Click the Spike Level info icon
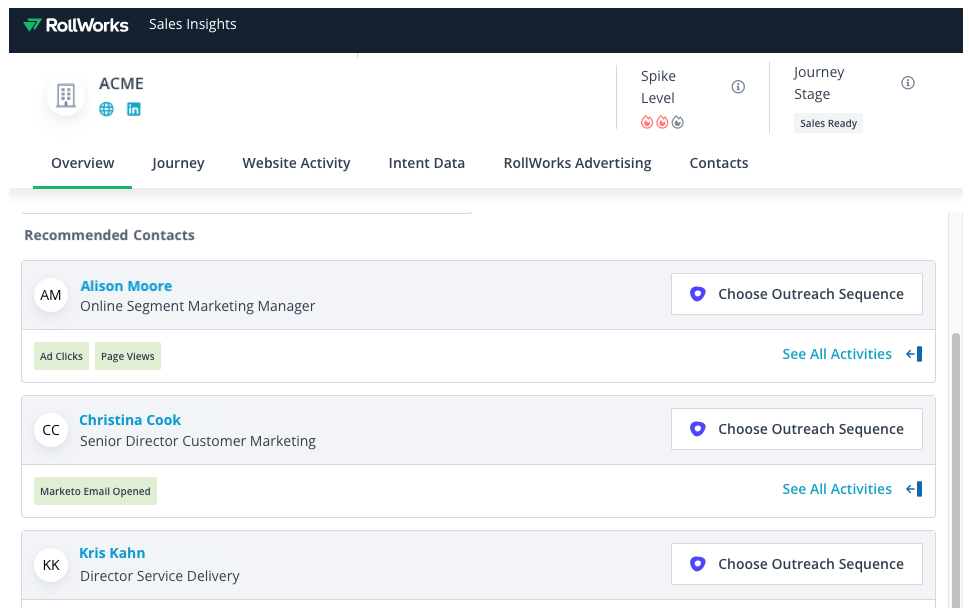Viewport: 969px width, 609px height. click(x=738, y=87)
